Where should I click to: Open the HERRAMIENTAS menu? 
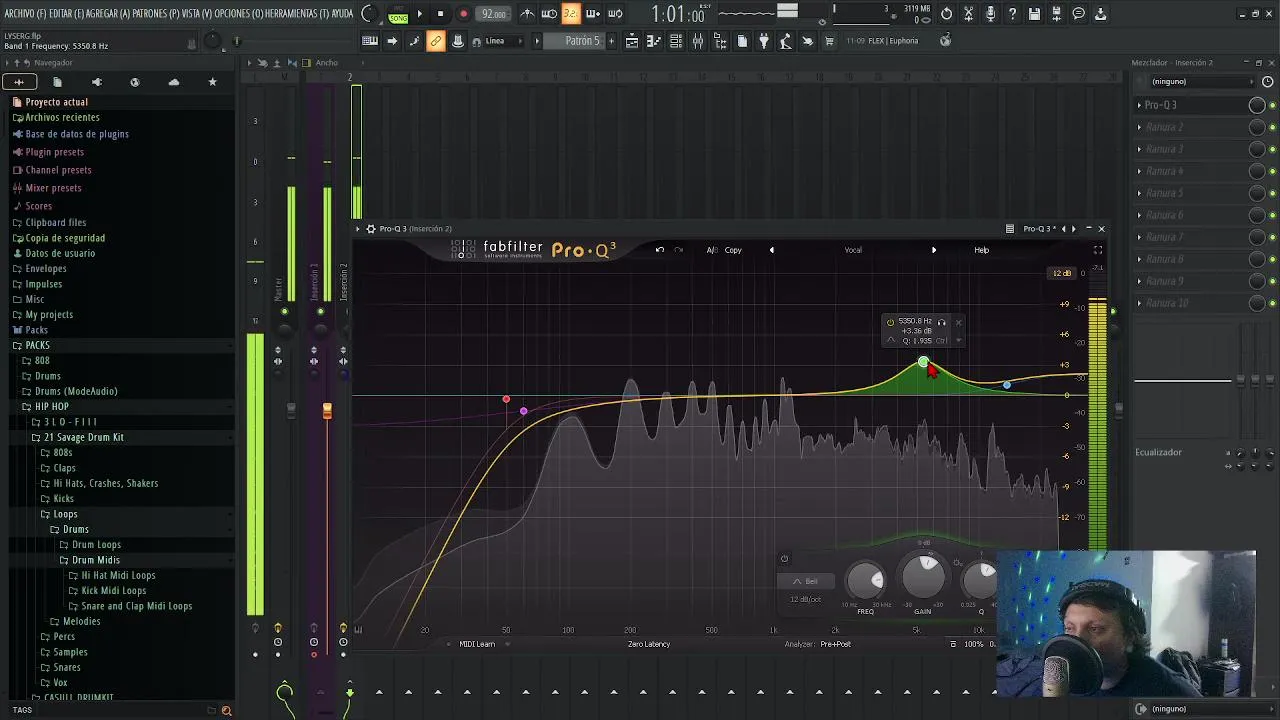click(298, 14)
